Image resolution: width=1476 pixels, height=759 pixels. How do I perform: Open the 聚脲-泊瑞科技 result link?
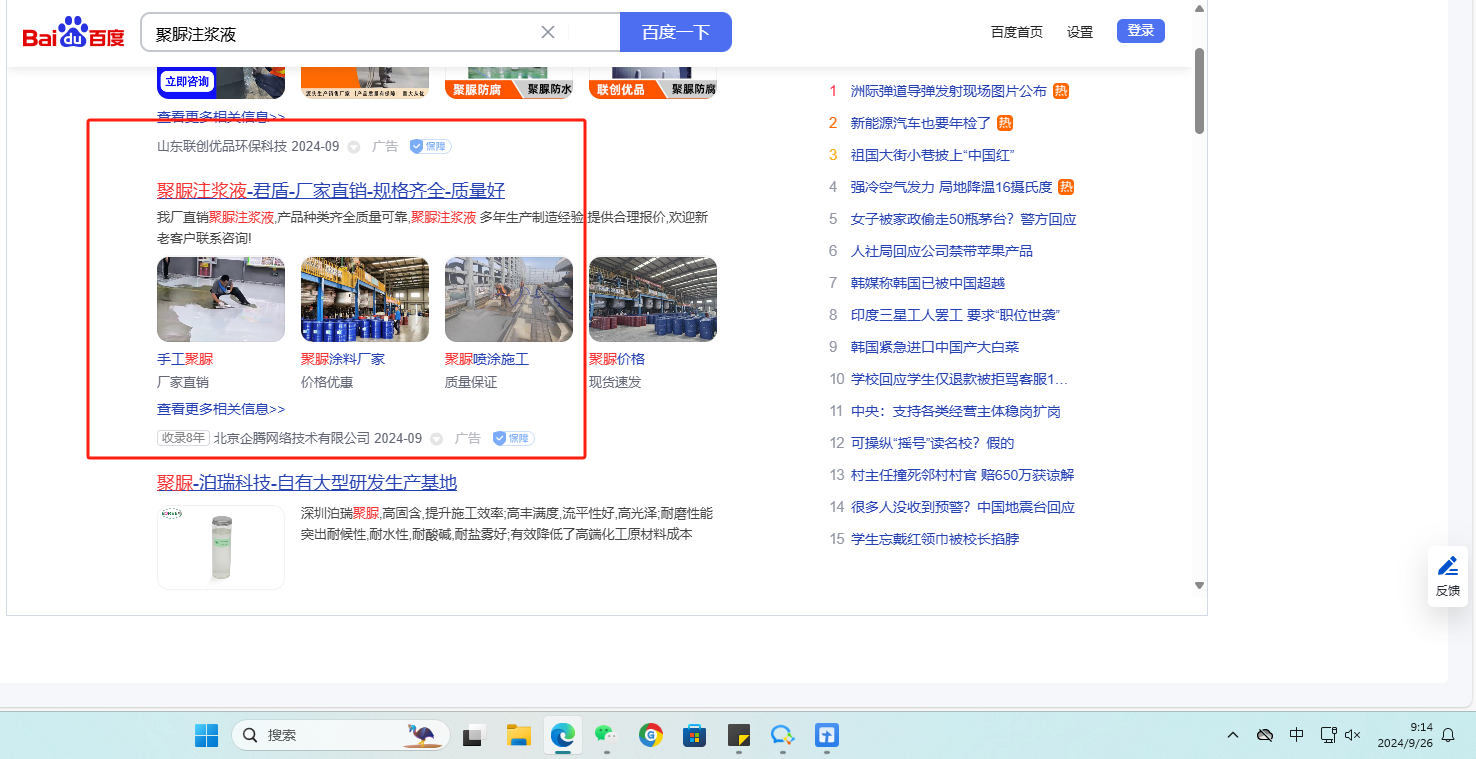(x=307, y=483)
